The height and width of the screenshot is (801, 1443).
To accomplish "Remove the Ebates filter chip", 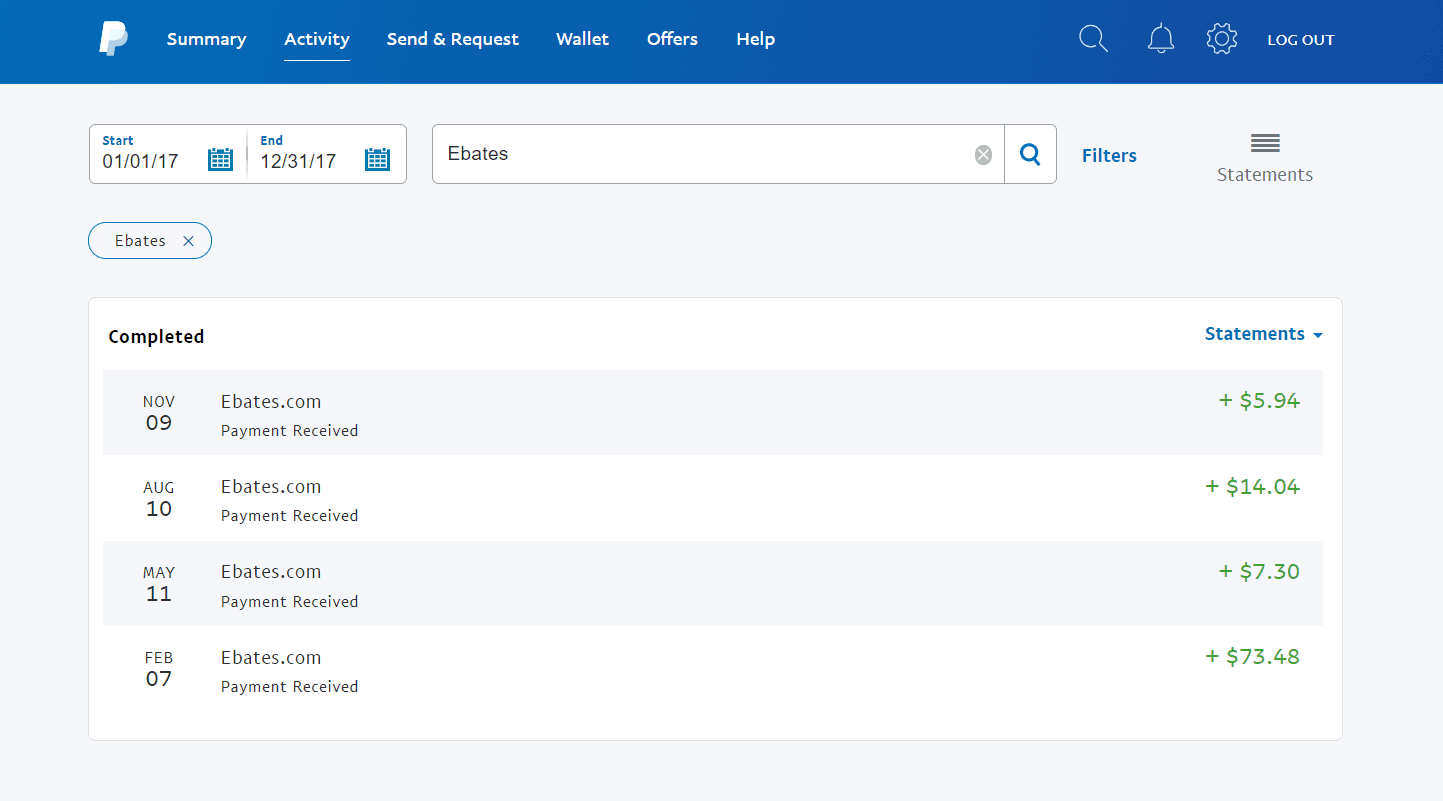I will click(188, 241).
